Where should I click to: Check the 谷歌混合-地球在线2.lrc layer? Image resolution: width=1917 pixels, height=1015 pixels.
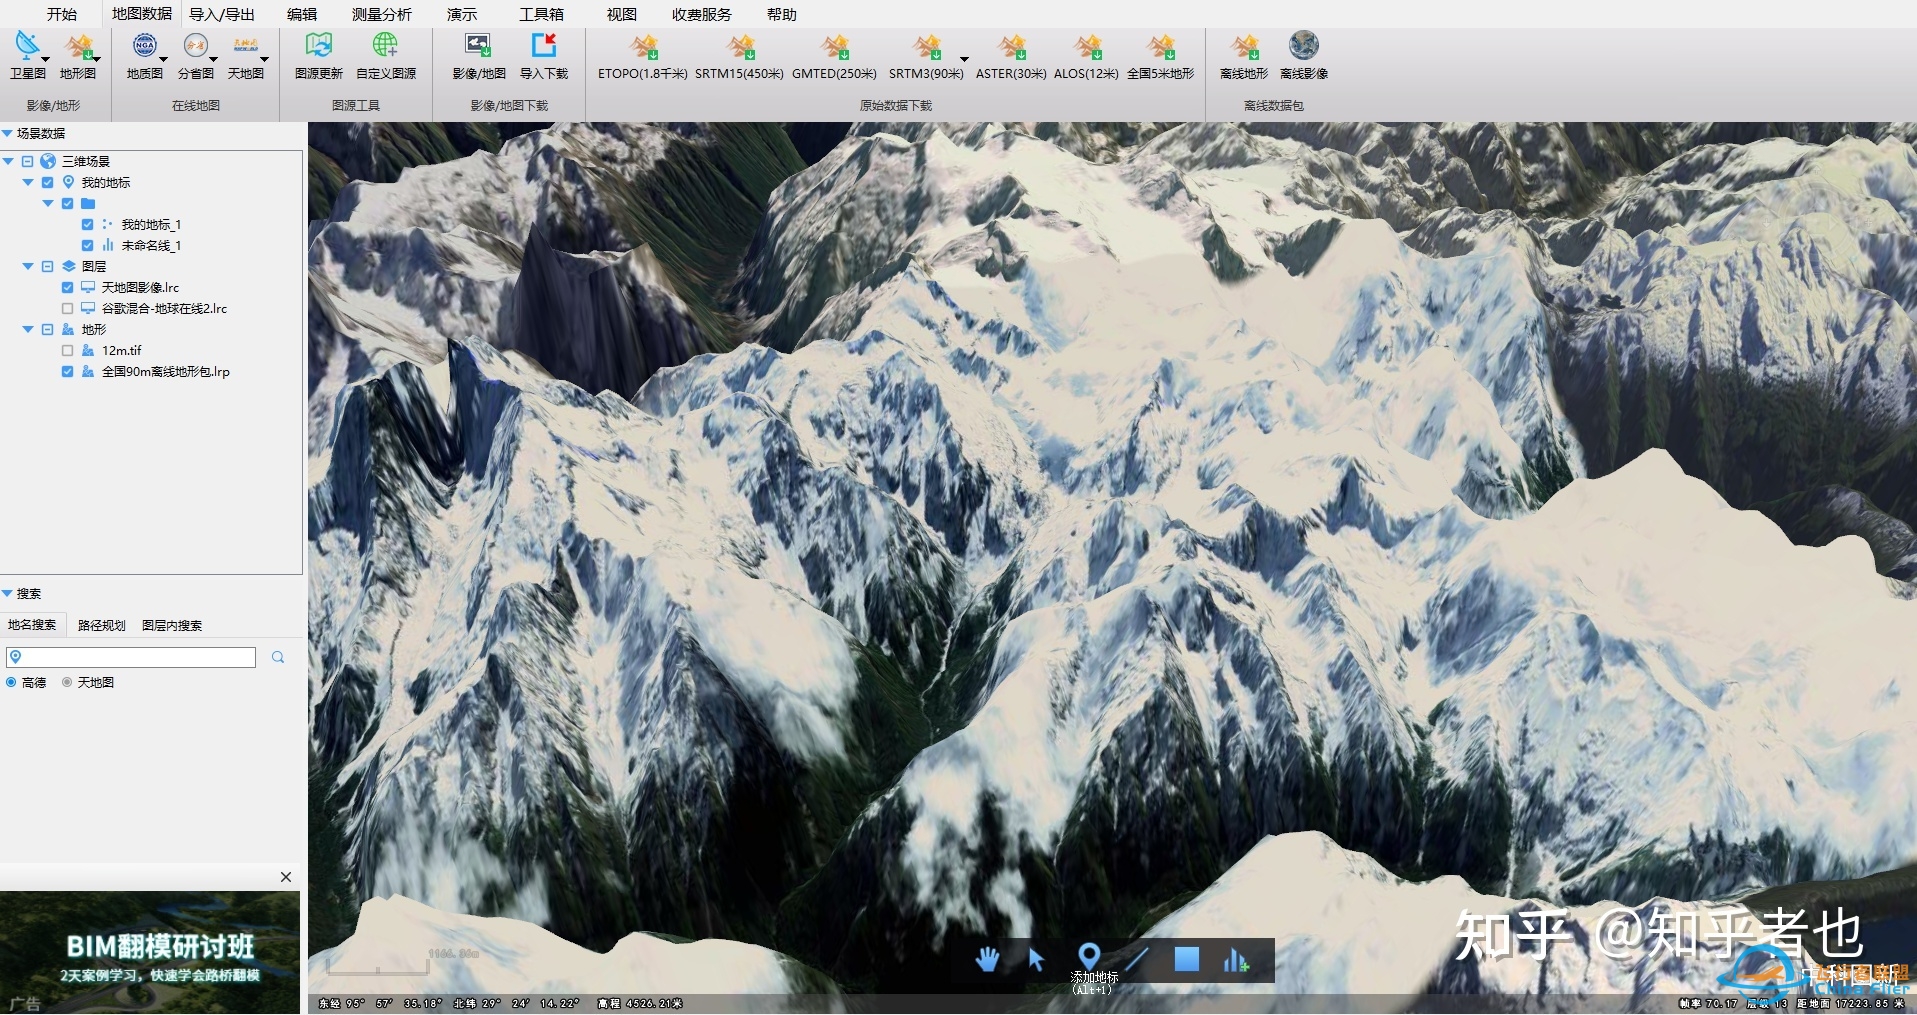68,309
